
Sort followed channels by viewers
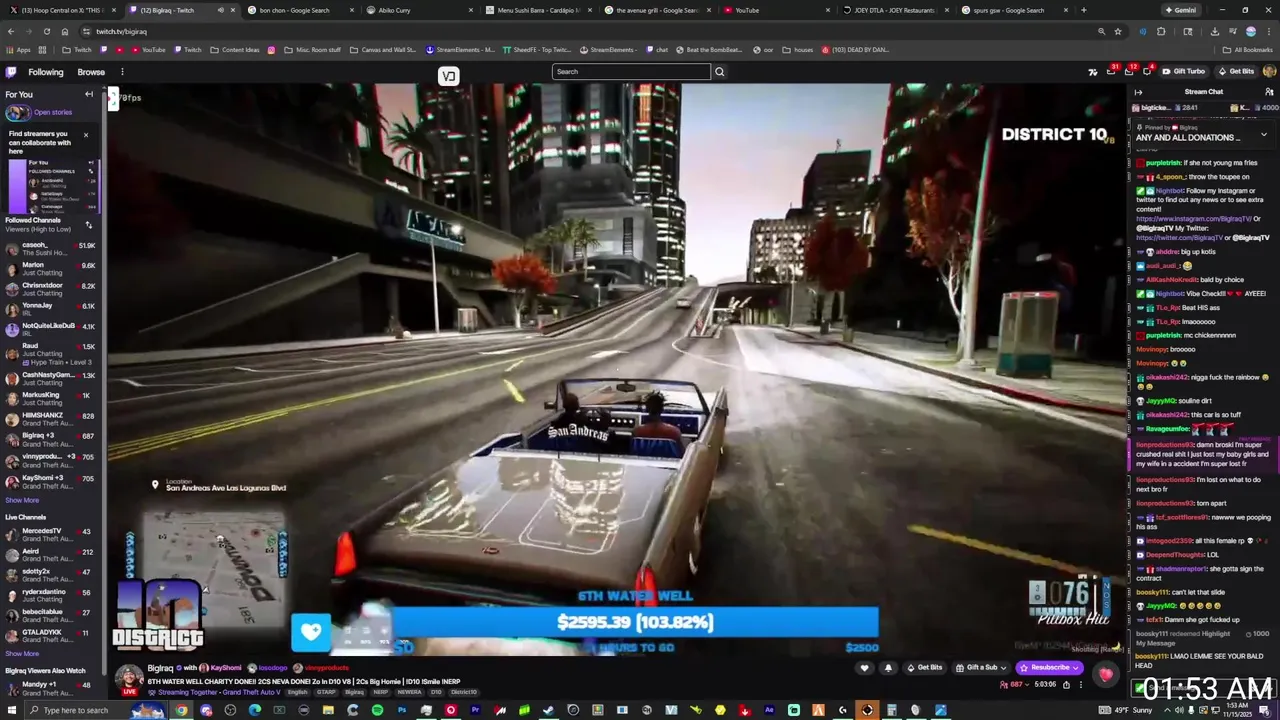(x=89, y=225)
